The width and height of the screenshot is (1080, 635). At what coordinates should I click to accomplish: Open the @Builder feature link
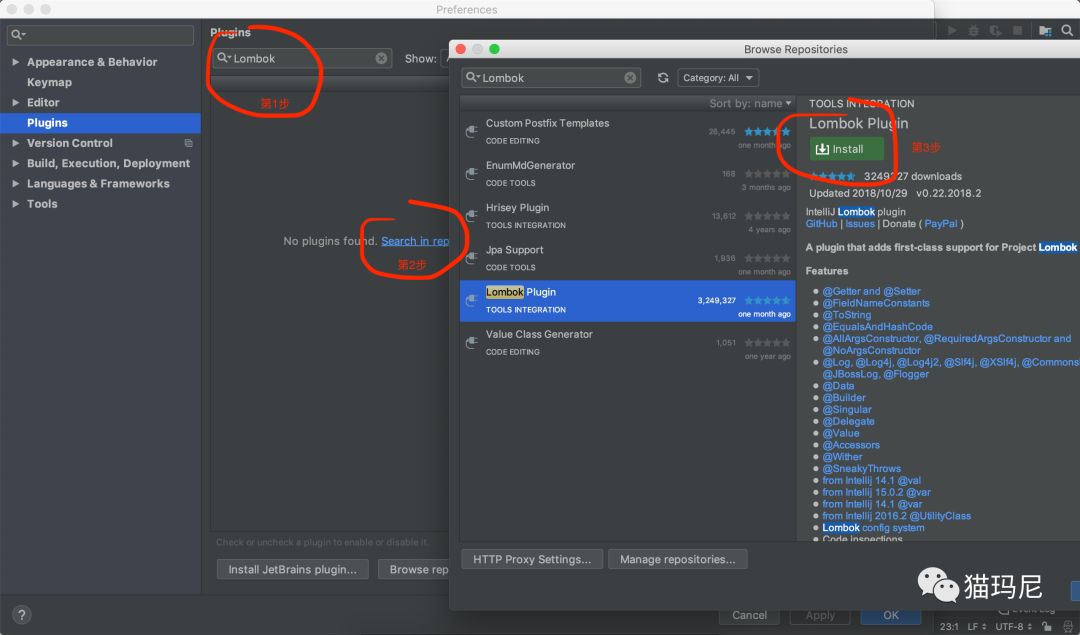[x=844, y=397]
